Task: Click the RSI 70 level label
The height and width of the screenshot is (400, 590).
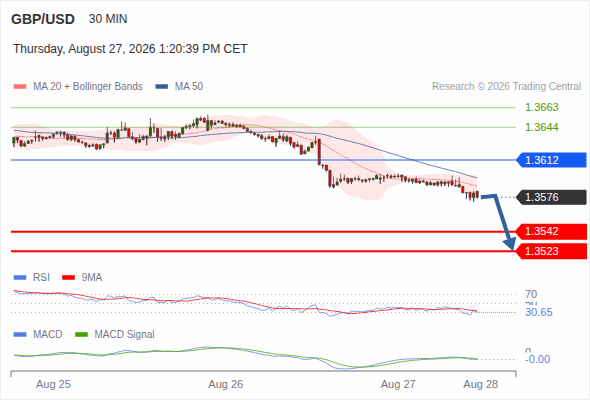Action: (531, 294)
